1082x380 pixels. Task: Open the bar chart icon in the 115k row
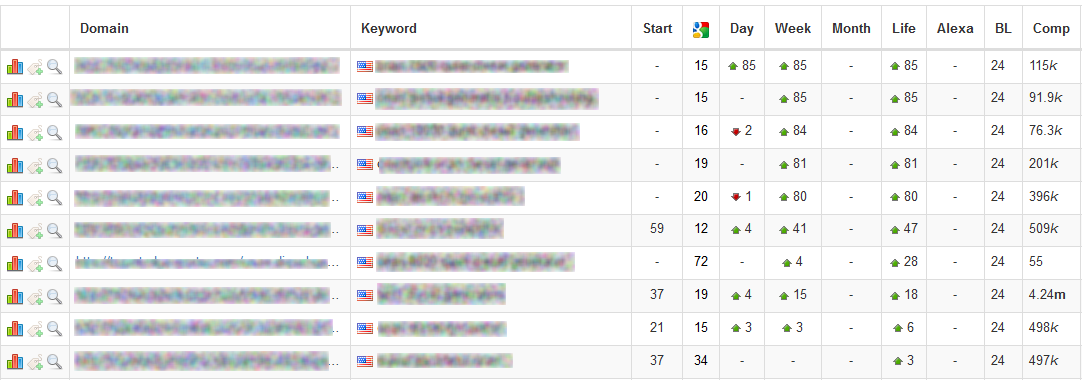[x=15, y=67]
